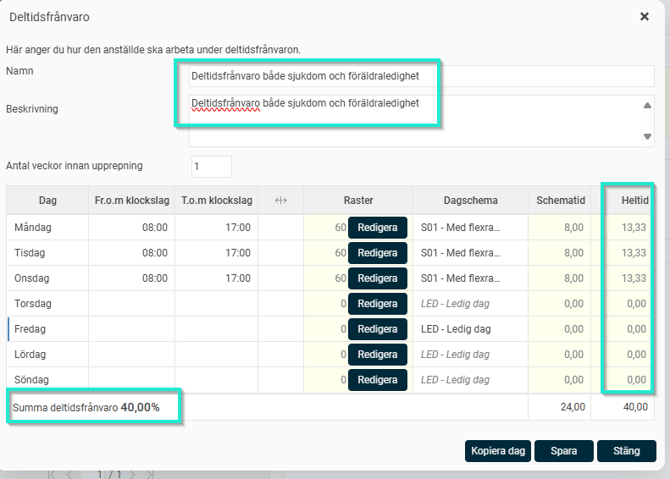
Task: Click into the Beskrivning text box
Action: pyautogui.click(x=412, y=119)
